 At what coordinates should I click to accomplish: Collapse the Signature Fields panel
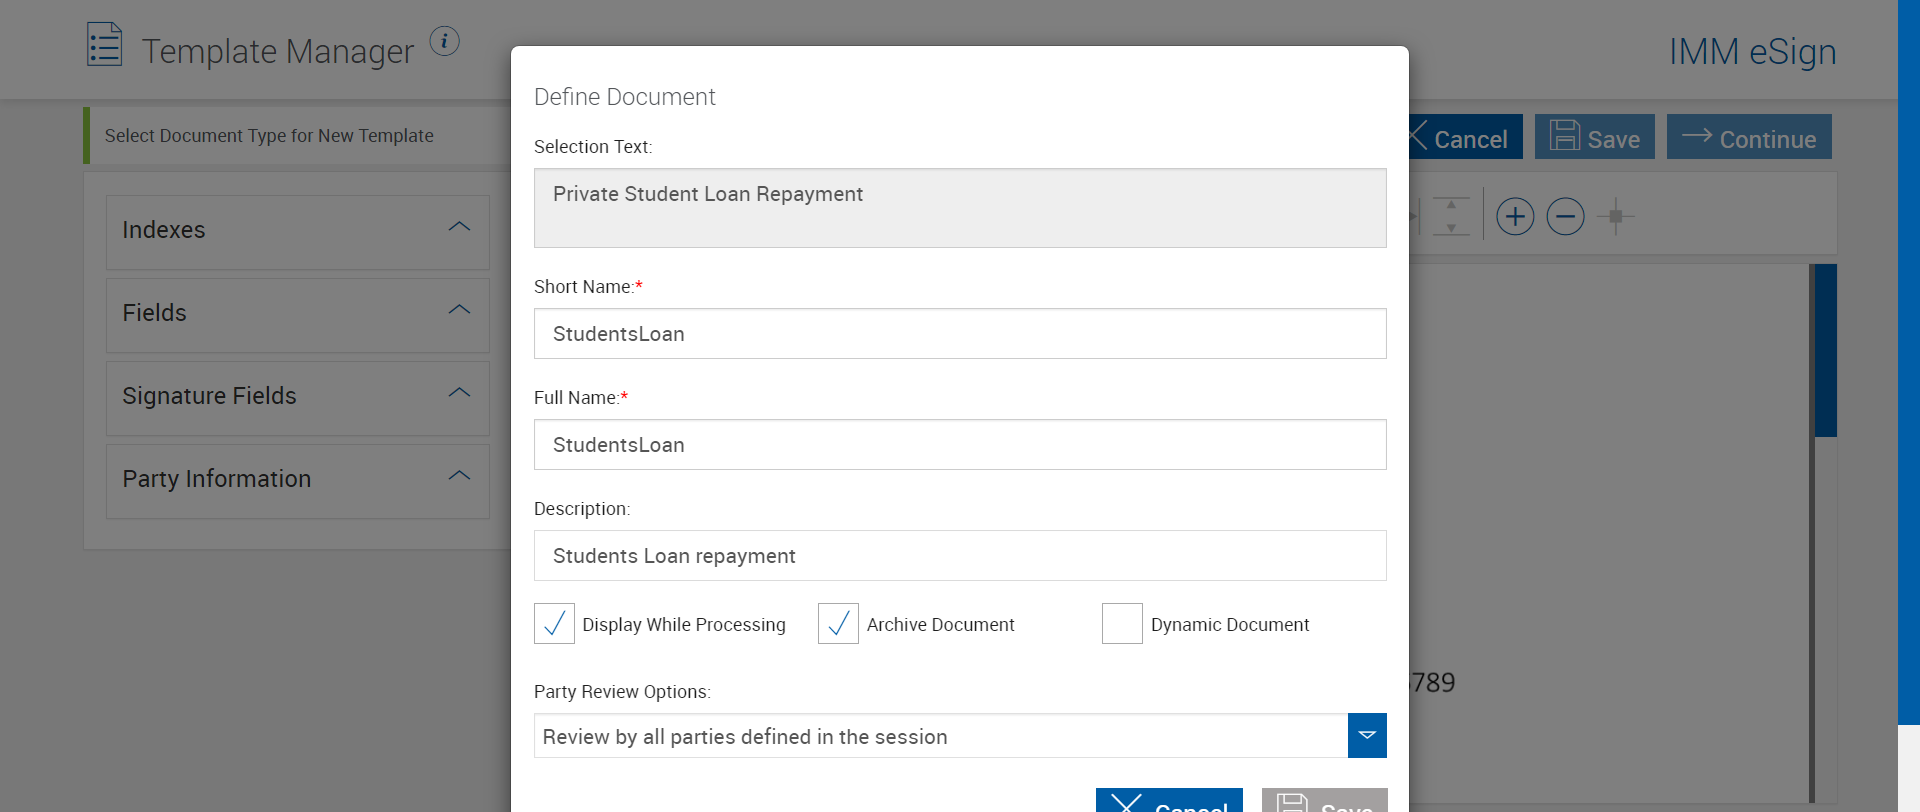pos(459,394)
